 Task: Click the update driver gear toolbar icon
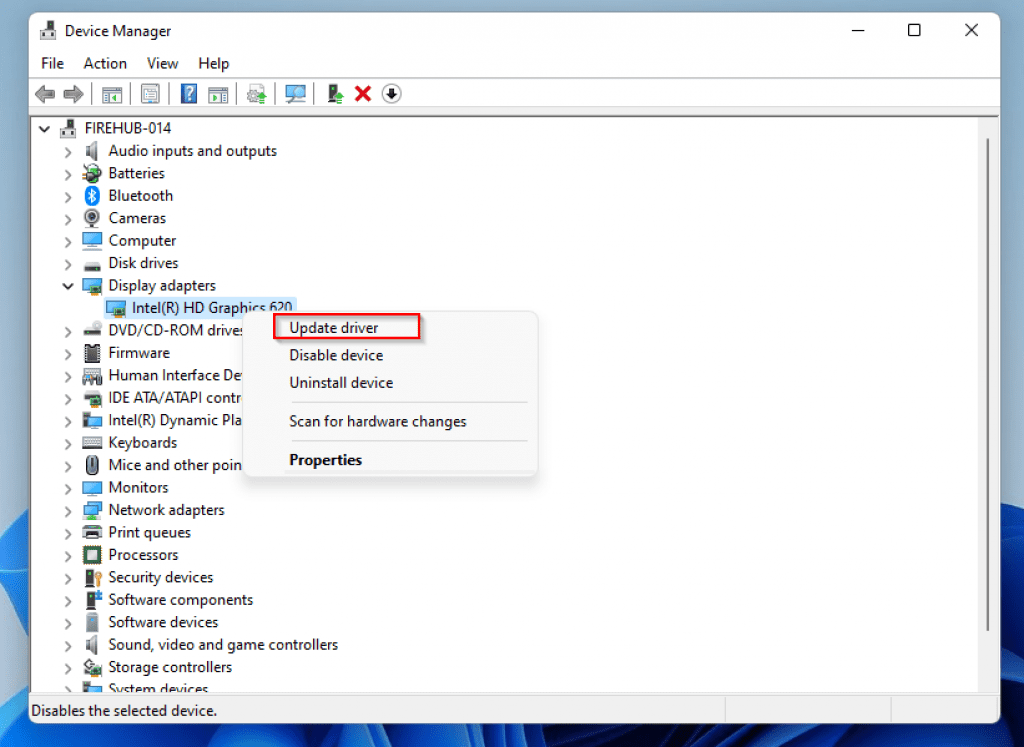[x=256, y=94]
